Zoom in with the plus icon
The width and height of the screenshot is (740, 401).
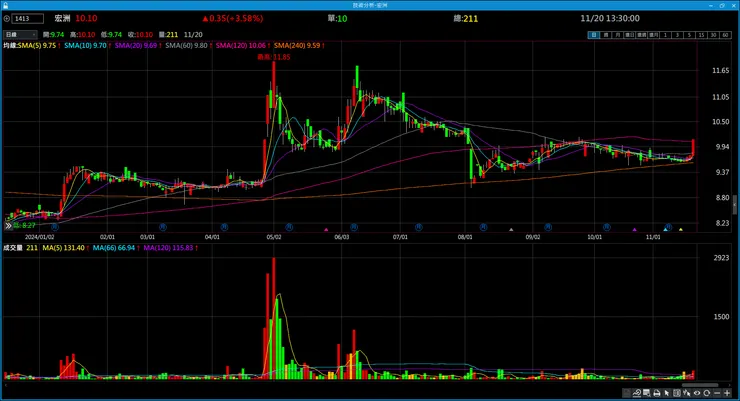click(x=727, y=393)
